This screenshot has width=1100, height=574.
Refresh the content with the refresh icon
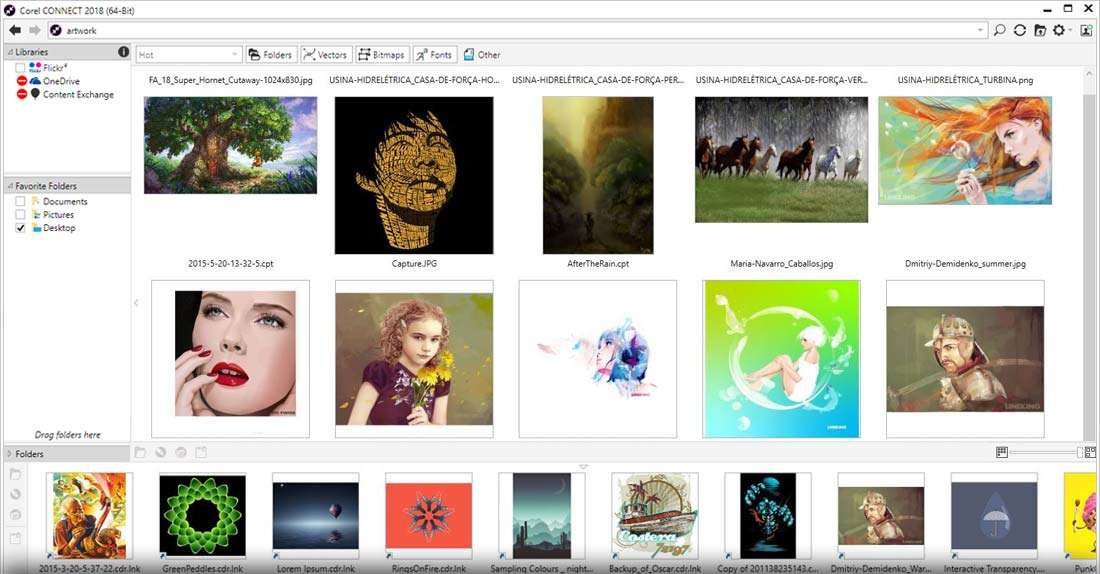[1019, 31]
